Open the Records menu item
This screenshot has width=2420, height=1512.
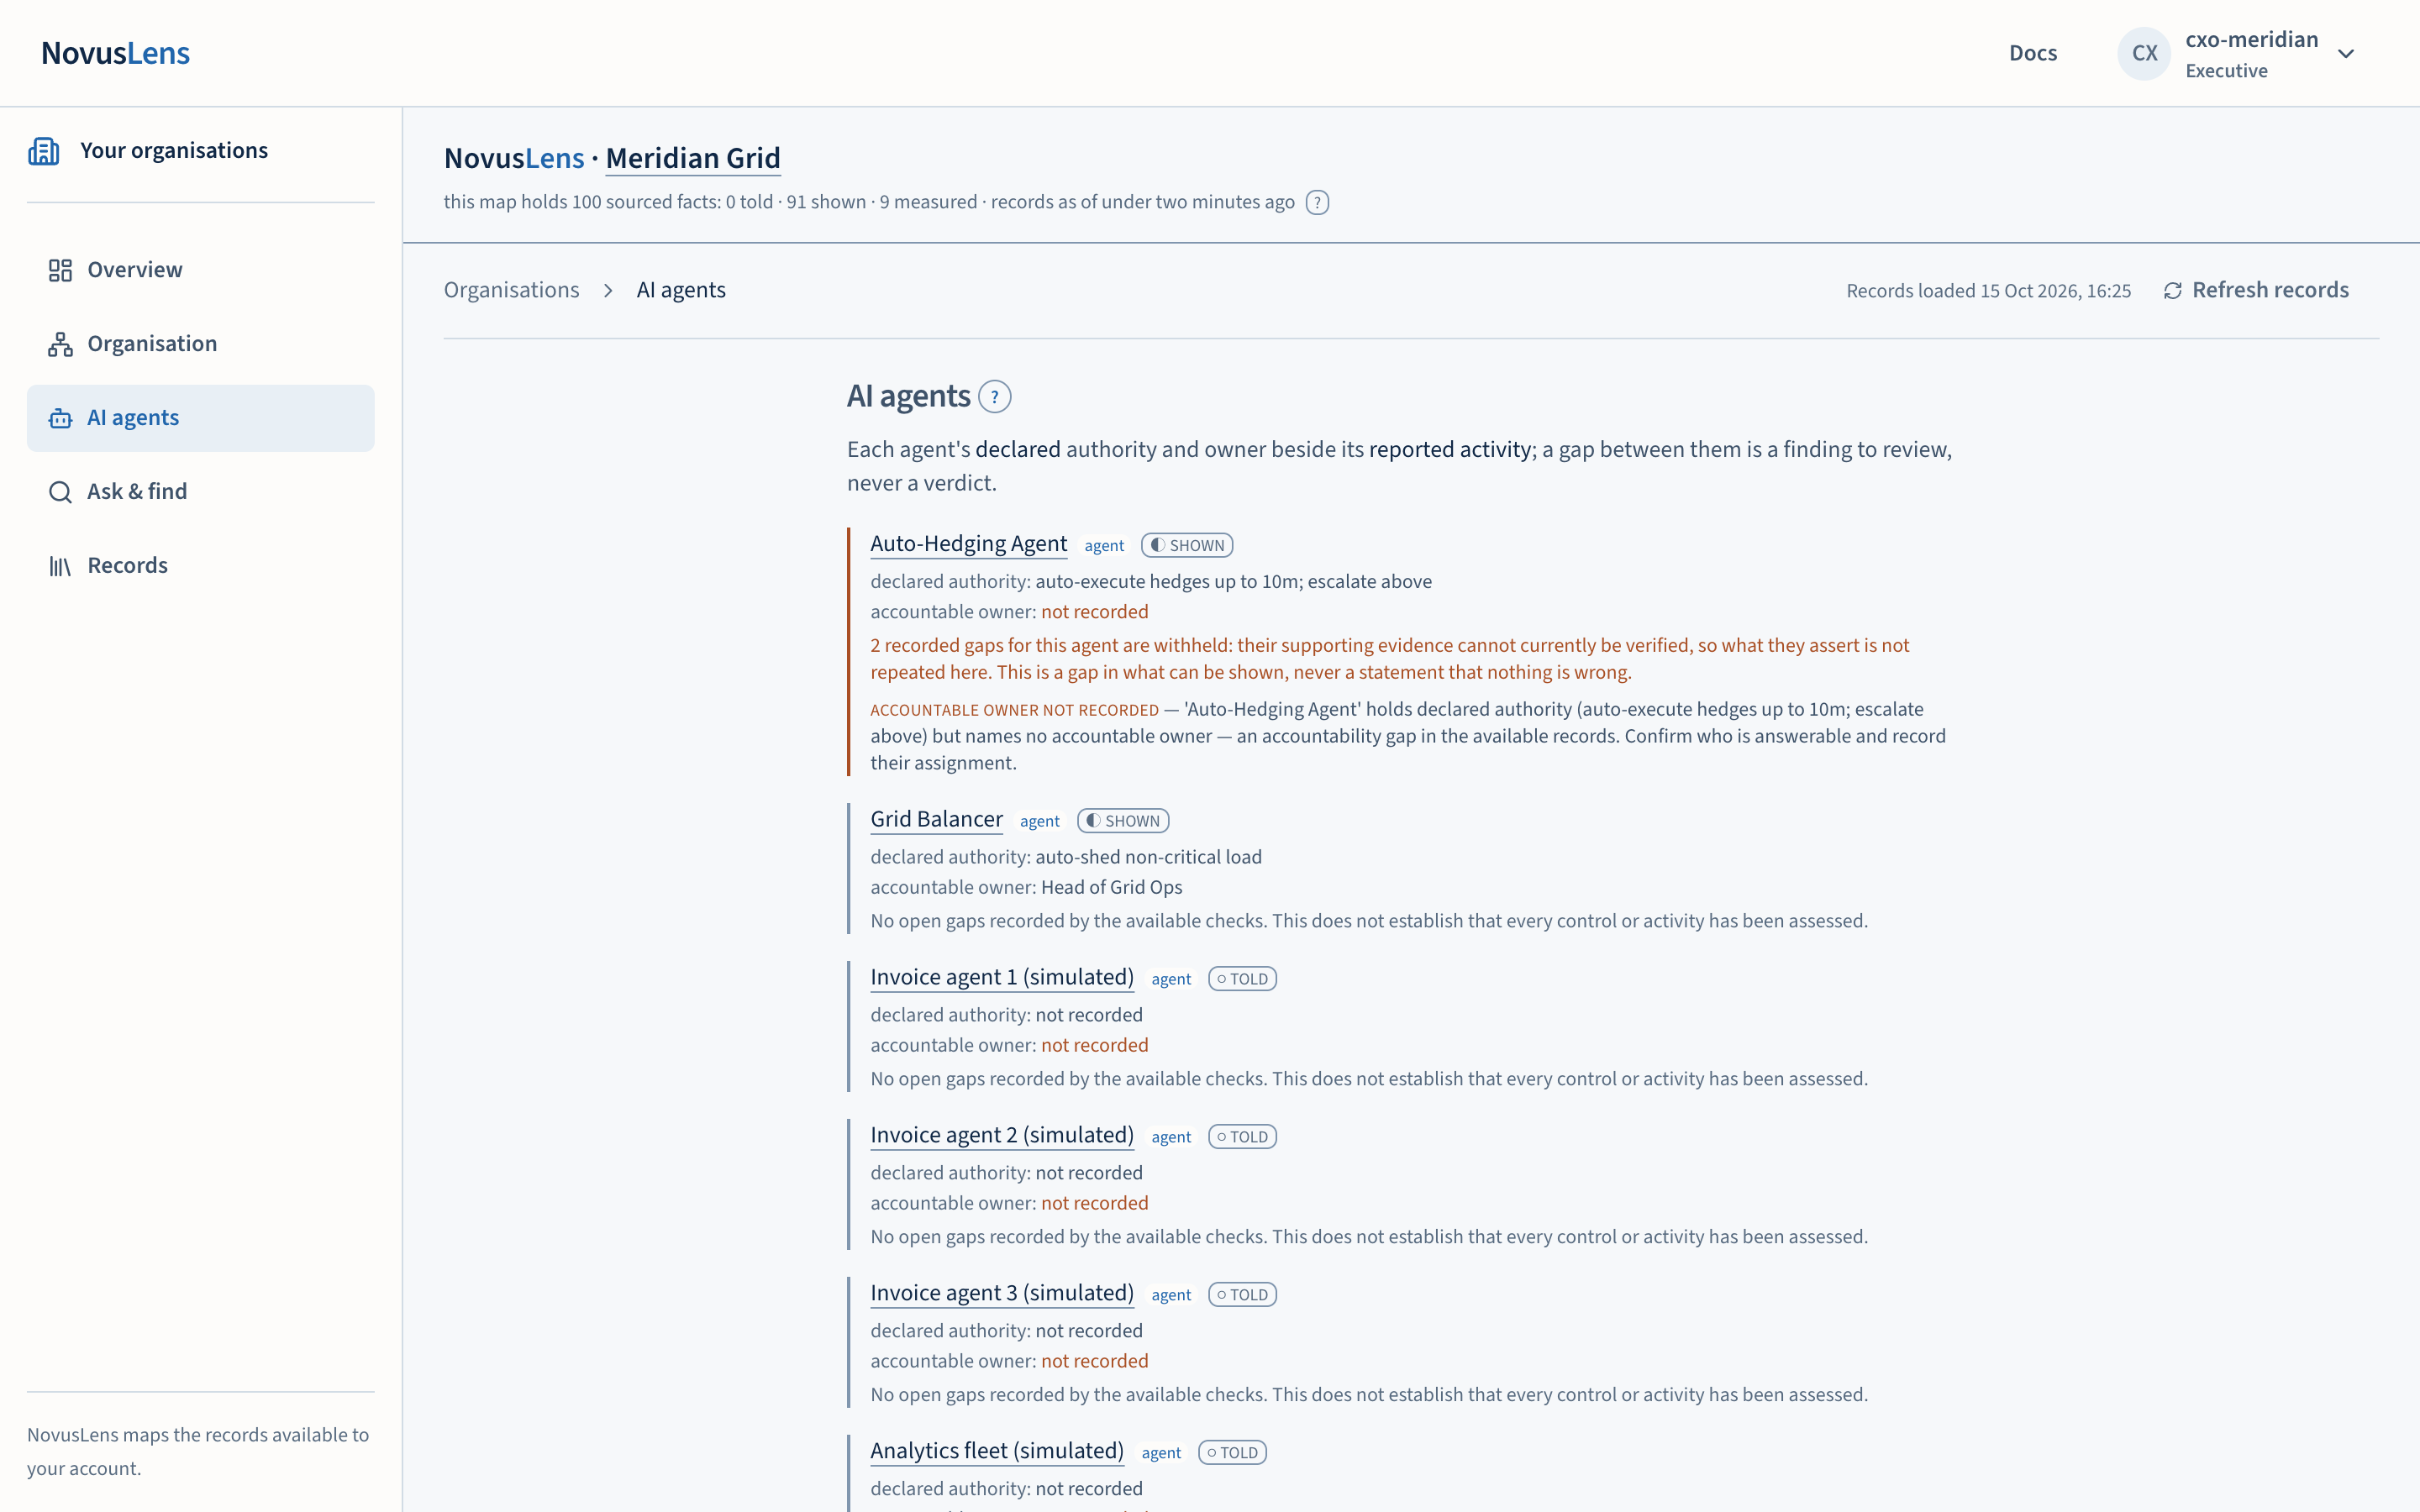[201, 566]
